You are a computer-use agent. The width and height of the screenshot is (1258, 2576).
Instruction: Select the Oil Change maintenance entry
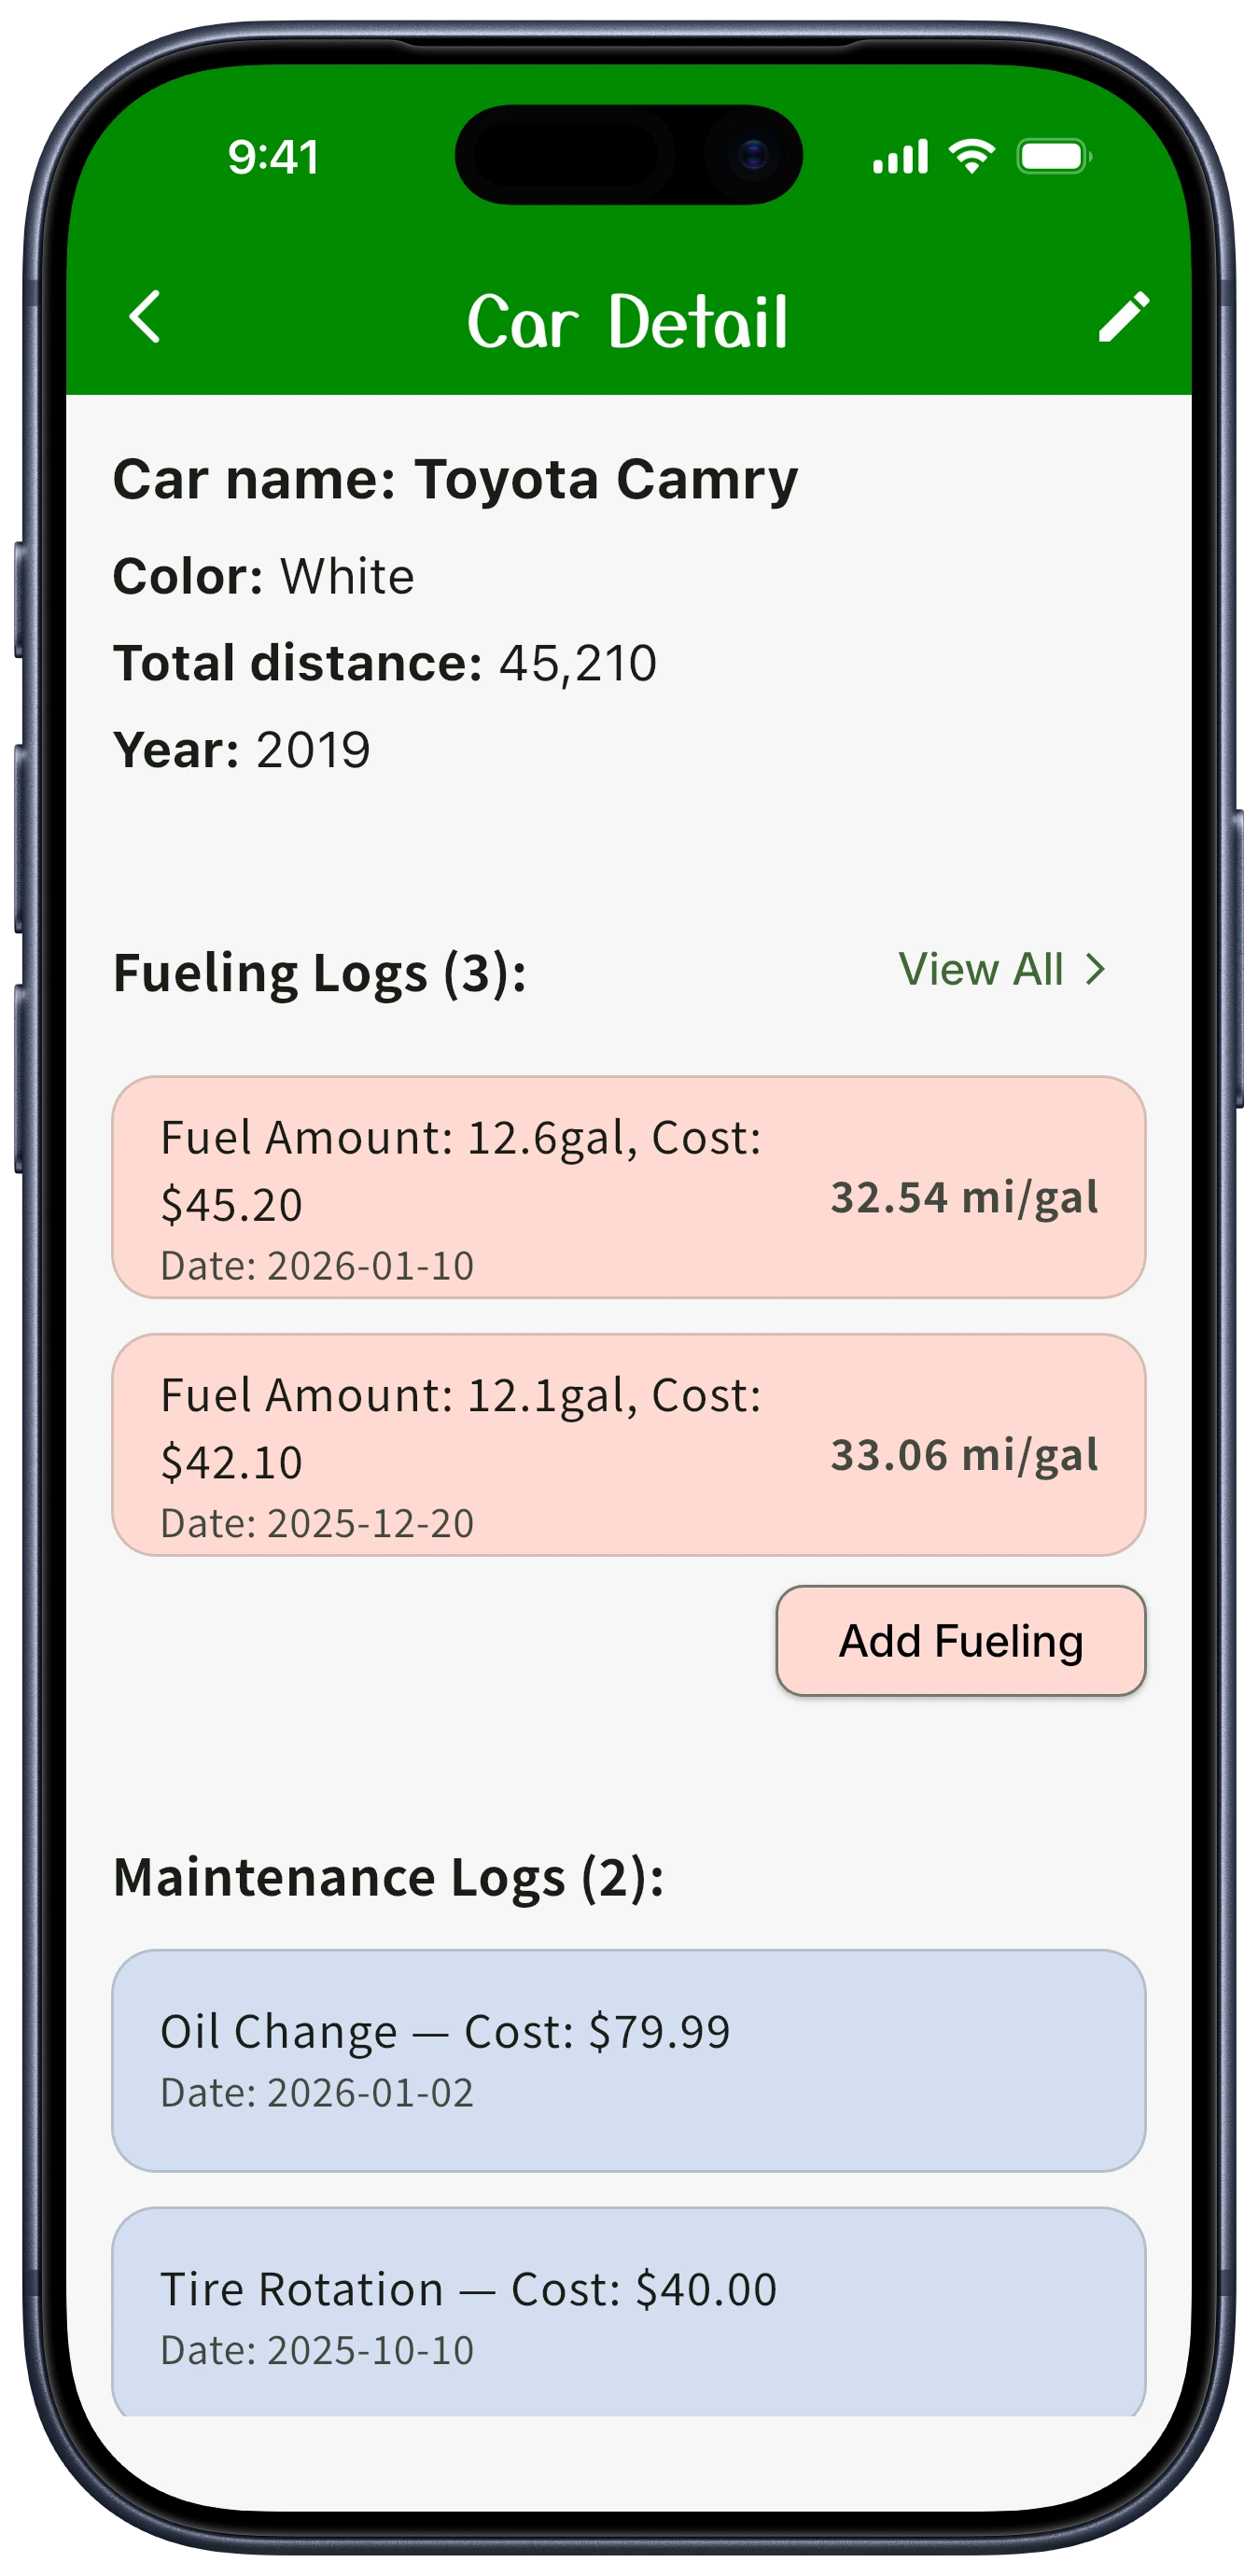pyautogui.click(x=628, y=2060)
